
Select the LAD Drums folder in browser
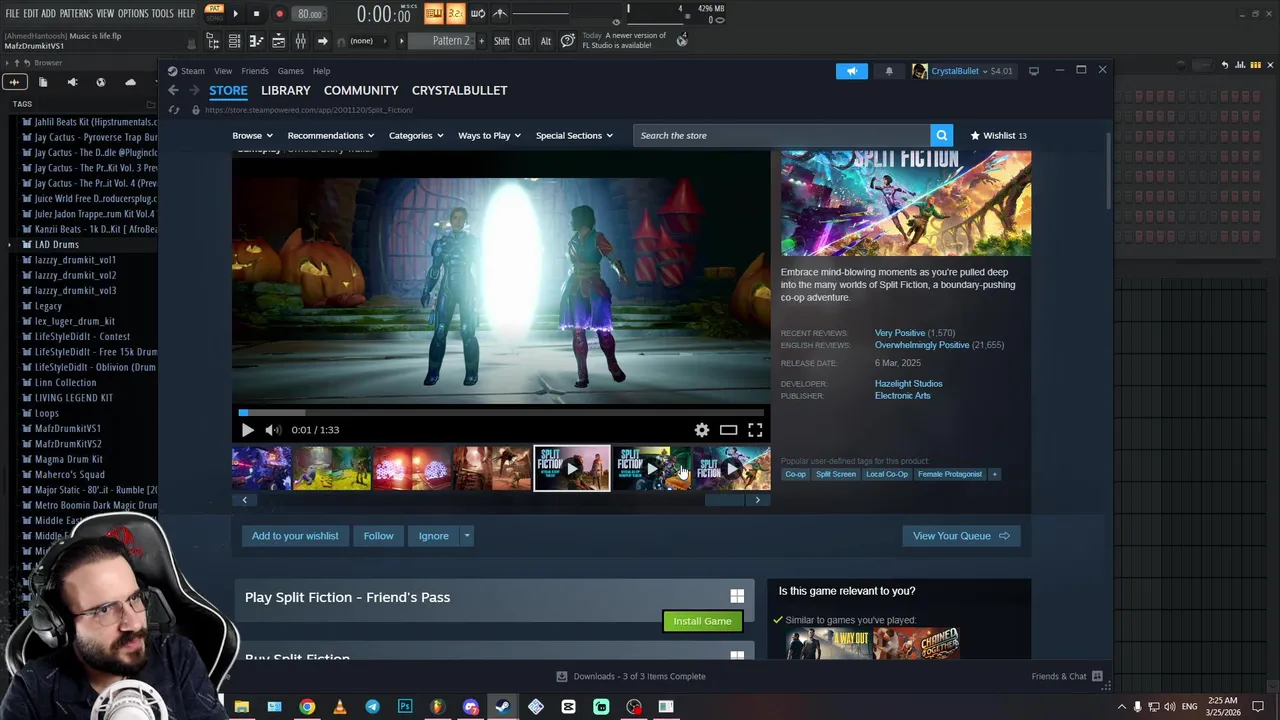tap(57, 245)
